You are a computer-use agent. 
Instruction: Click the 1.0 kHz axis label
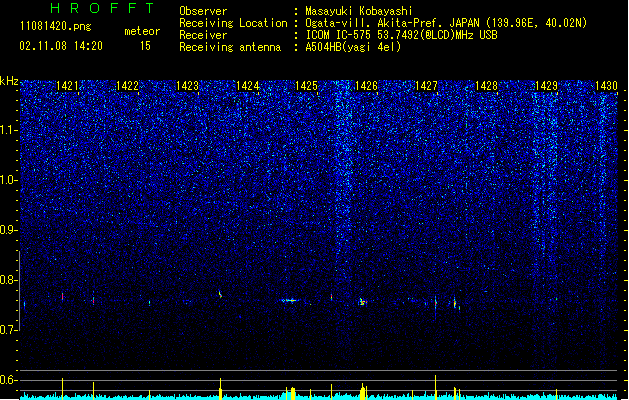pos(9,180)
